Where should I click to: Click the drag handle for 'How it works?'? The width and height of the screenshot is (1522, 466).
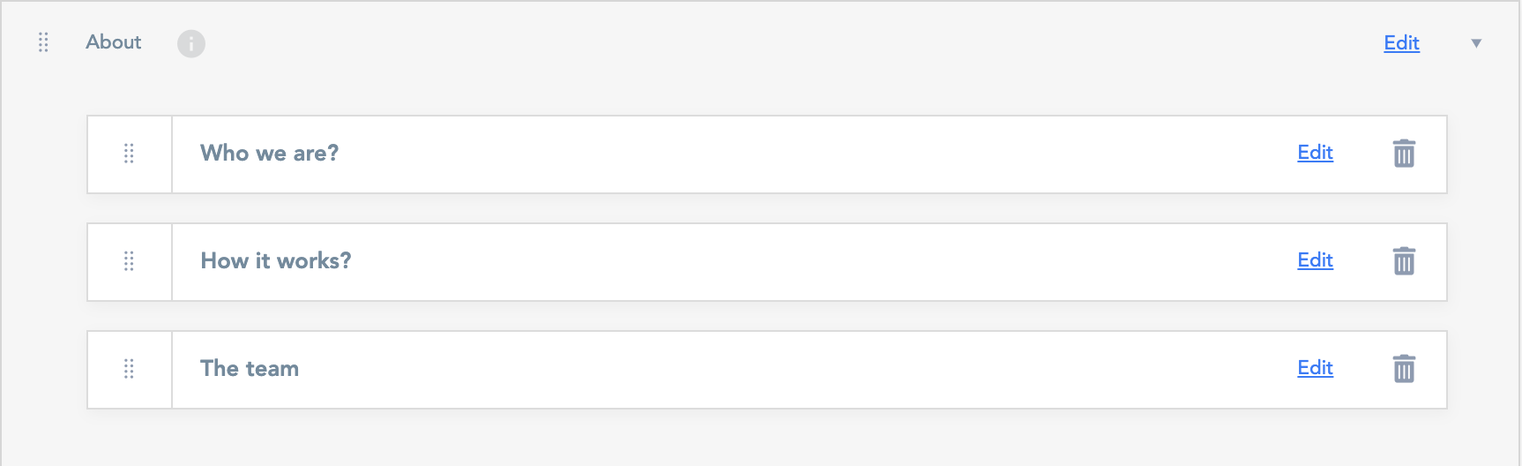point(129,262)
